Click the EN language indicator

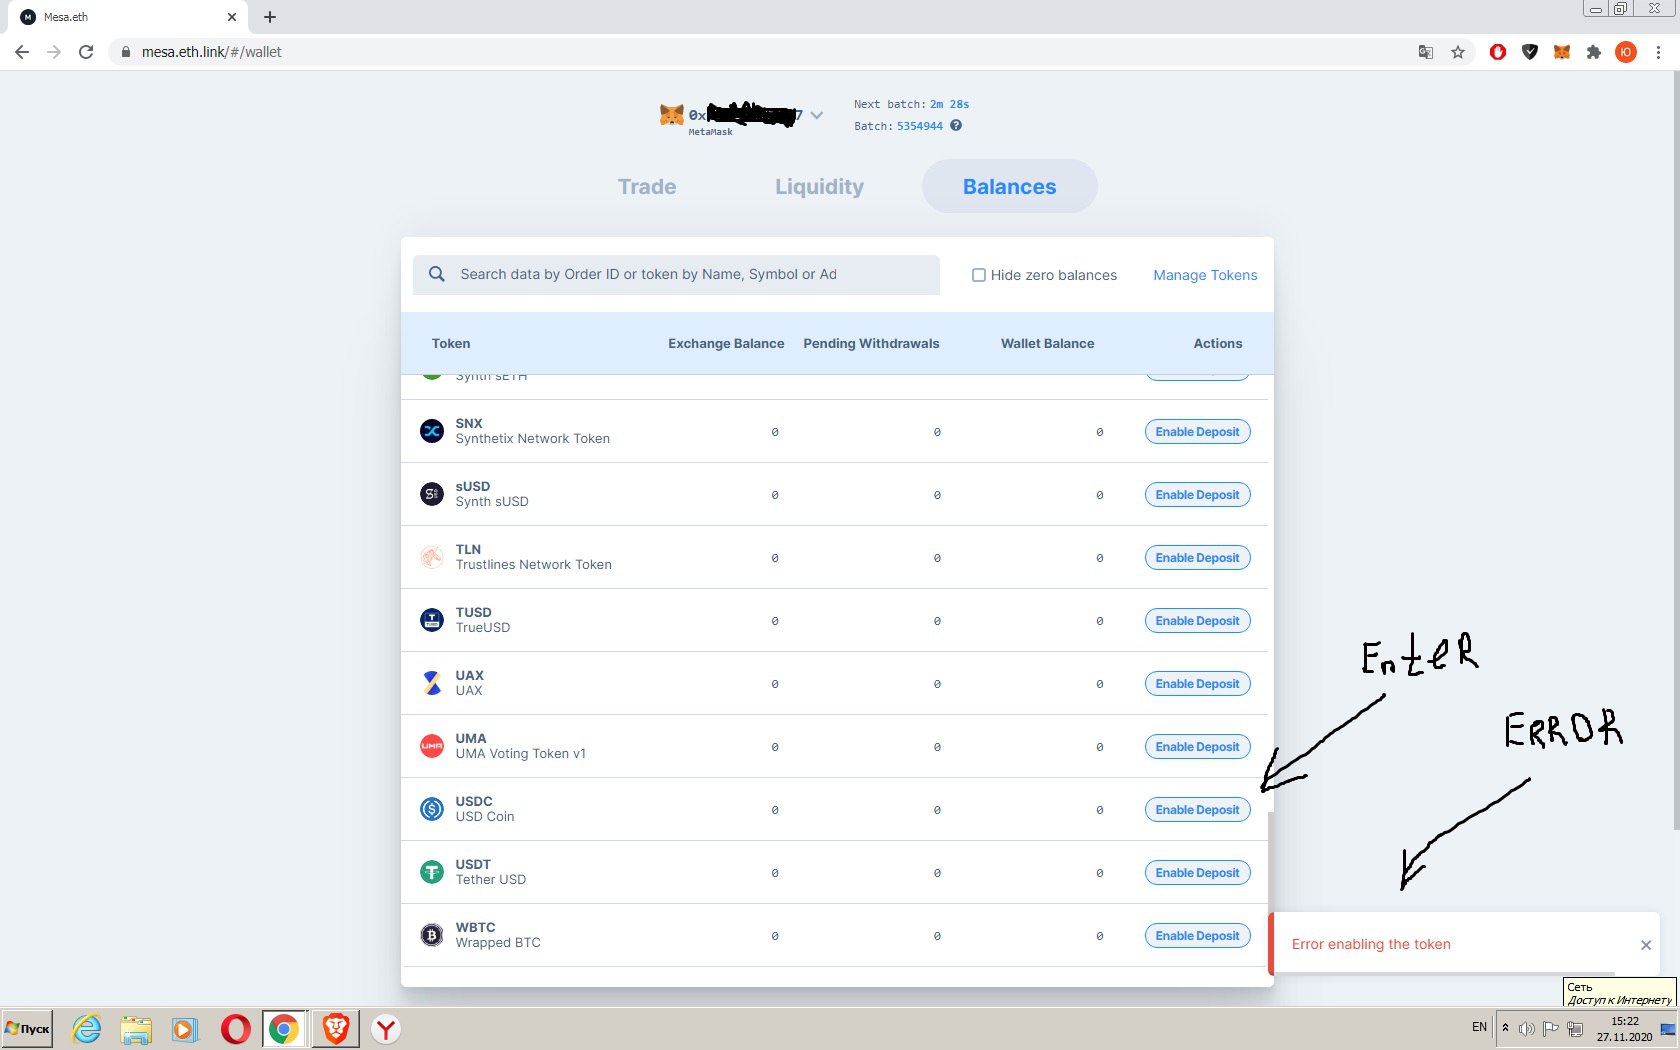click(x=1479, y=1027)
